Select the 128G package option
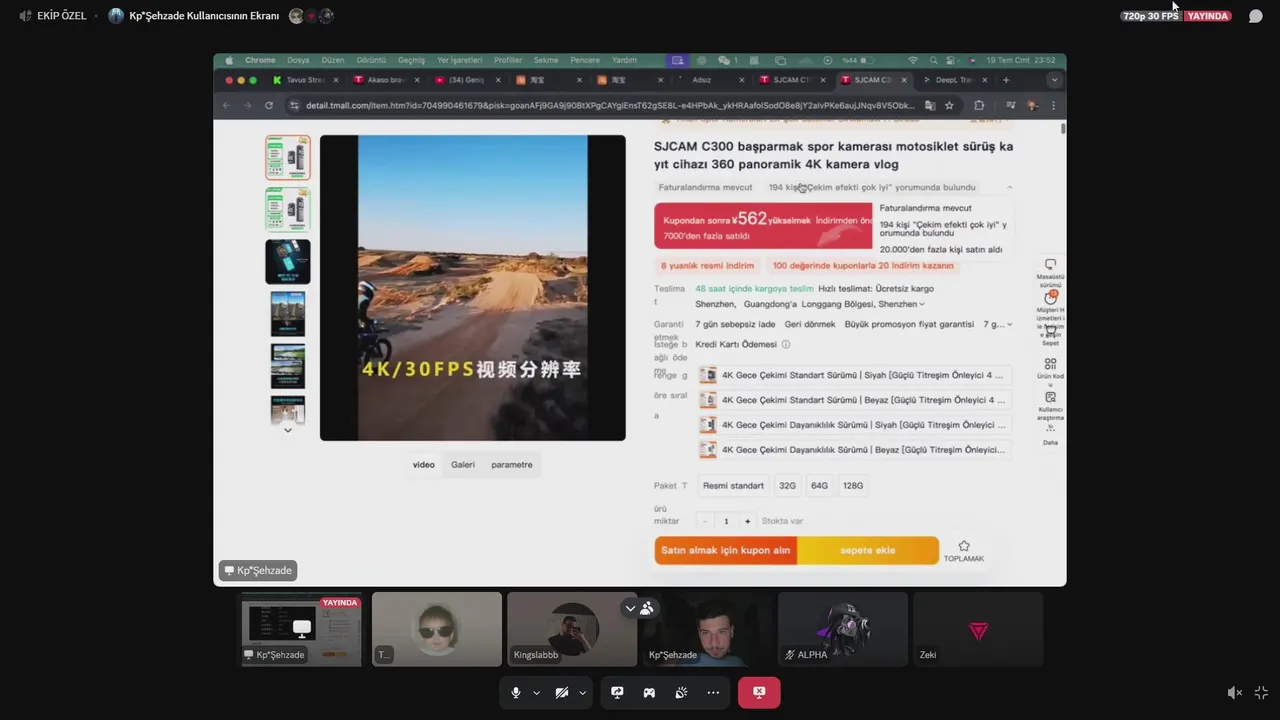The width and height of the screenshot is (1280, 720). pos(853,486)
